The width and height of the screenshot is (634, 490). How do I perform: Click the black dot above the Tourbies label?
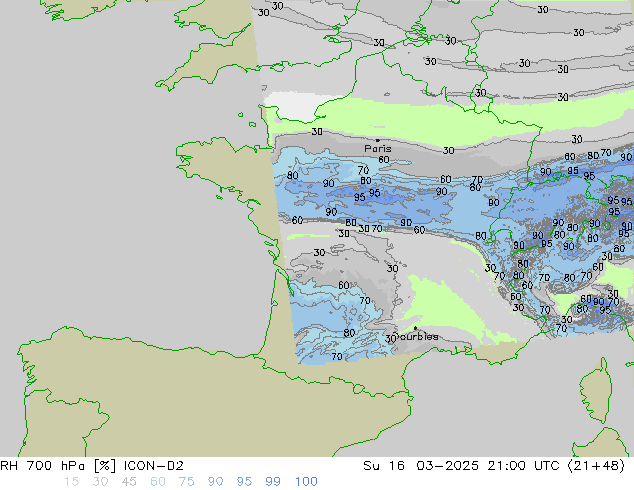coord(415,328)
